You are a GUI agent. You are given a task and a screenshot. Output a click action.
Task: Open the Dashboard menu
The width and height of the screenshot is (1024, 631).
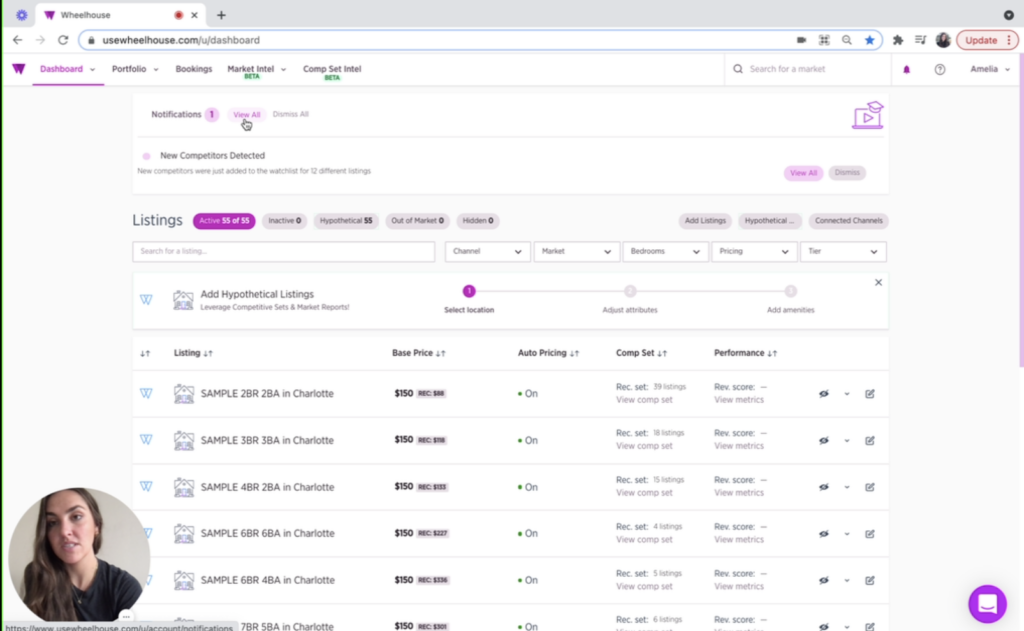pyautogui.click(x=67, y=69)
